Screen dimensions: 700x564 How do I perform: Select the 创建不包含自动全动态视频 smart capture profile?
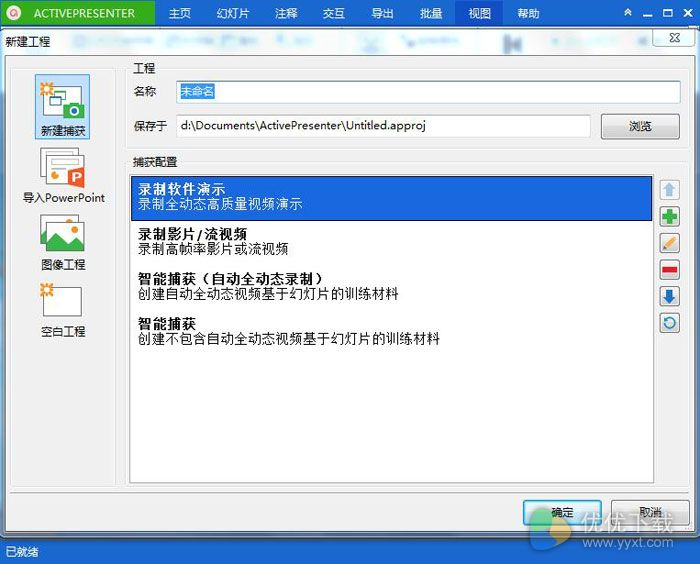tap(392, 331)
